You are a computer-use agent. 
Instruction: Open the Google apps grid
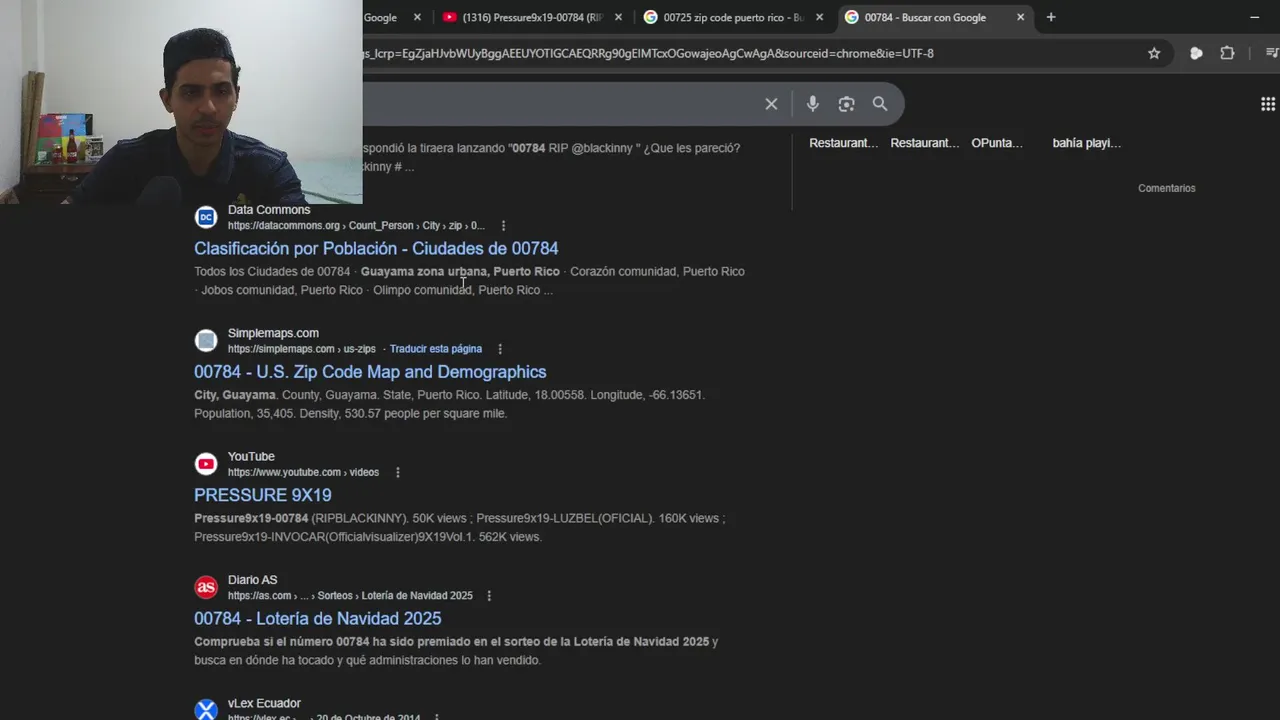click(x=1268, y=104)
